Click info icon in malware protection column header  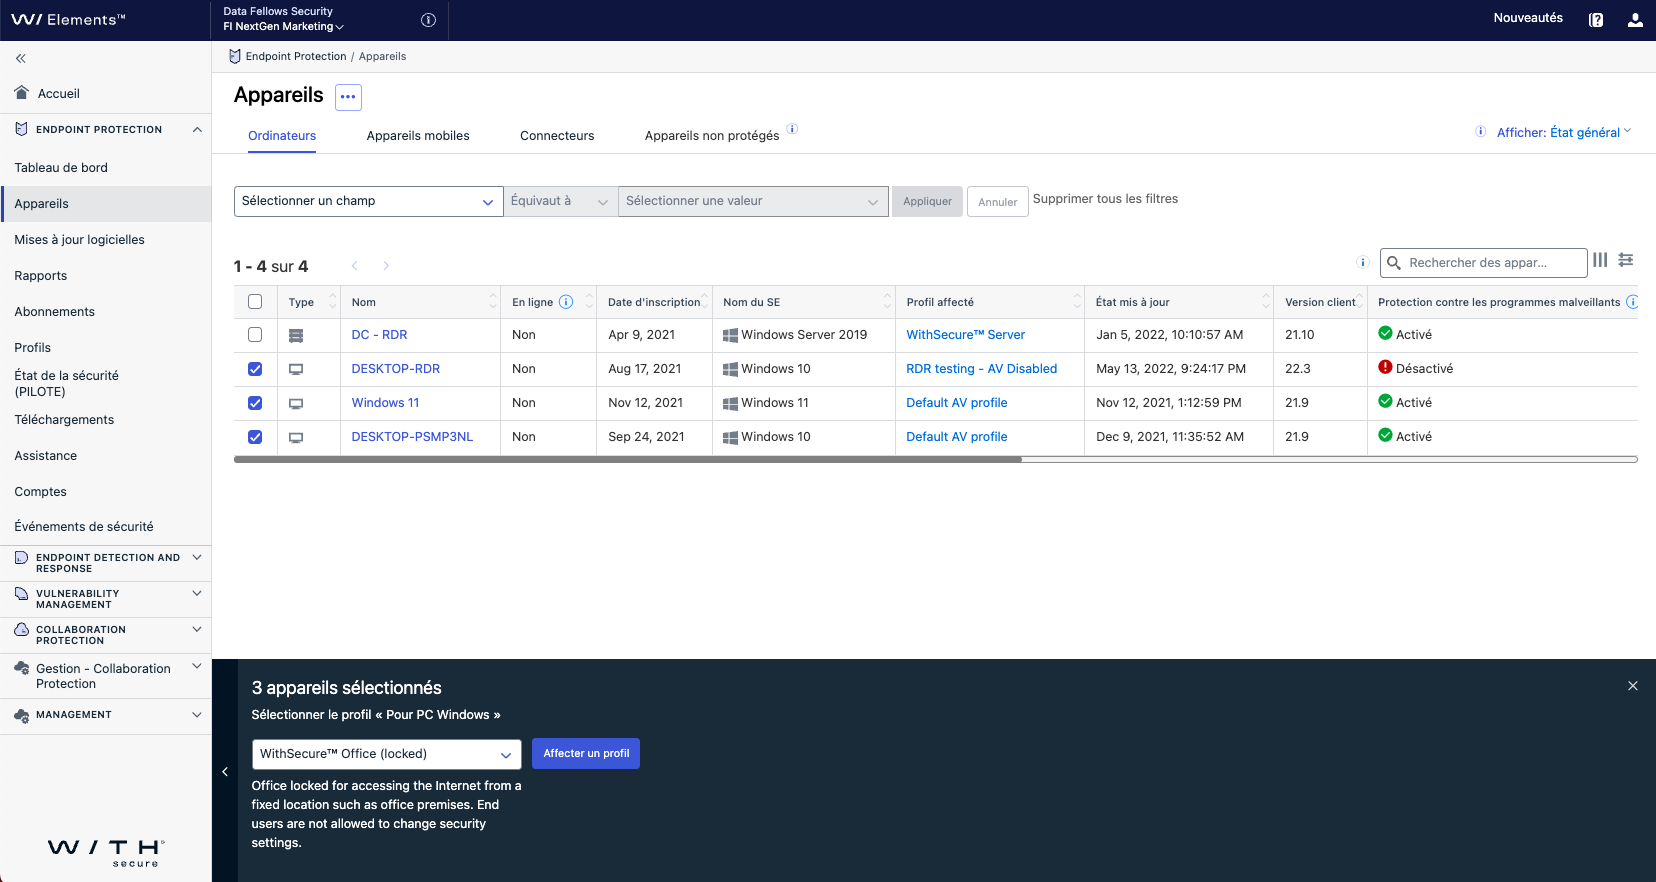(1632, 302)
